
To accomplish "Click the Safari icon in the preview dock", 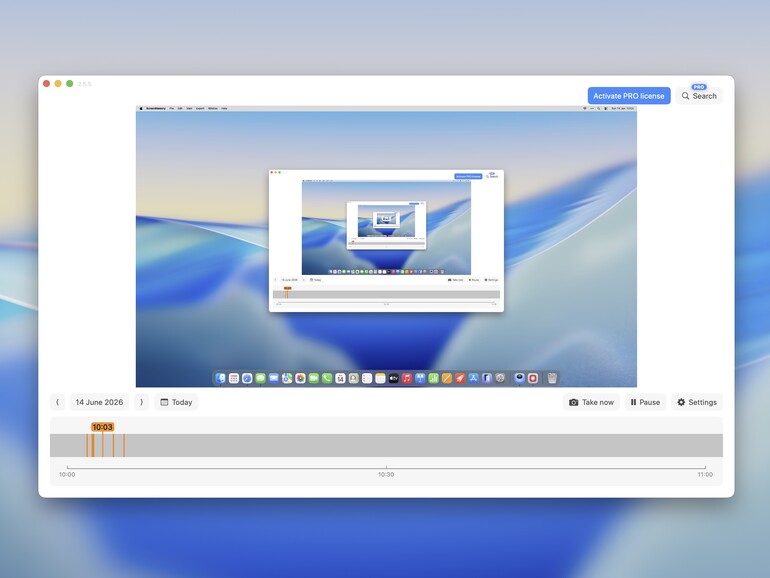I will [x=247, y=378].
